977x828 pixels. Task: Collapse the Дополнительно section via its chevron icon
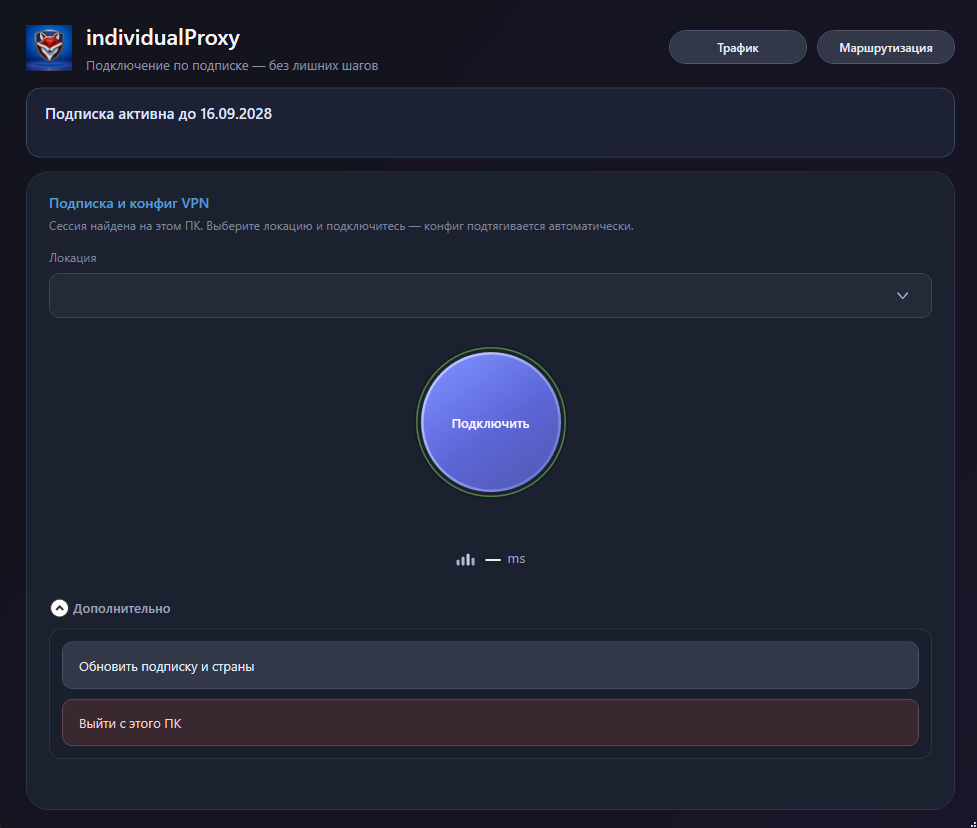(x=59, y=608)
